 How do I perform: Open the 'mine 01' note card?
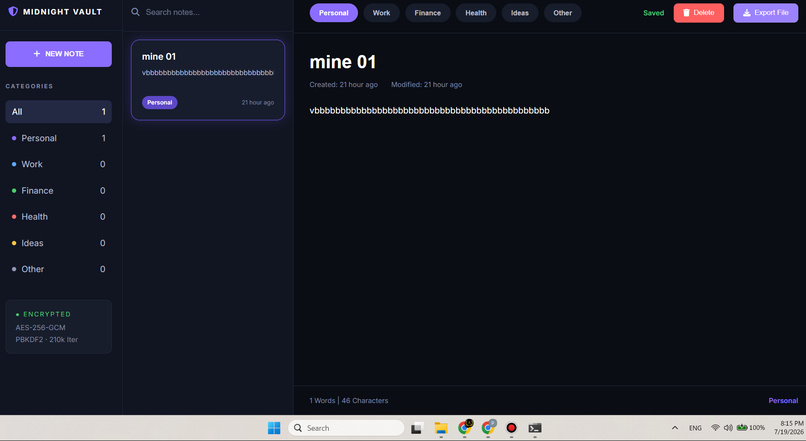point(208,80)
